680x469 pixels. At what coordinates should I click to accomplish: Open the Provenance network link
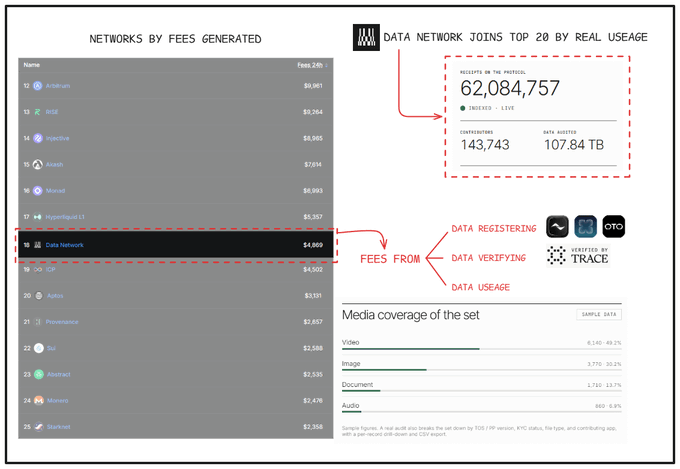tap(62, 322)
